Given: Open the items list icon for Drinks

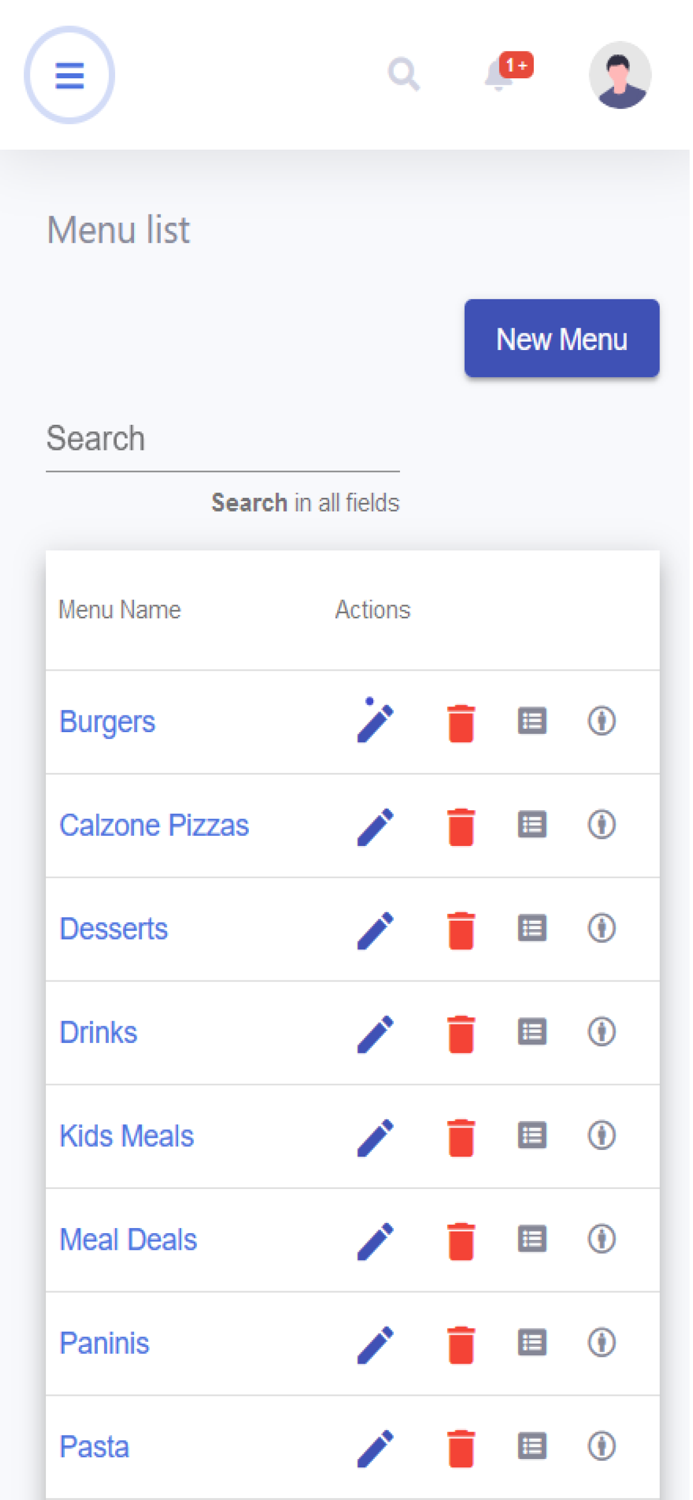Looking at the screenshot, I should click(532, 1032).
